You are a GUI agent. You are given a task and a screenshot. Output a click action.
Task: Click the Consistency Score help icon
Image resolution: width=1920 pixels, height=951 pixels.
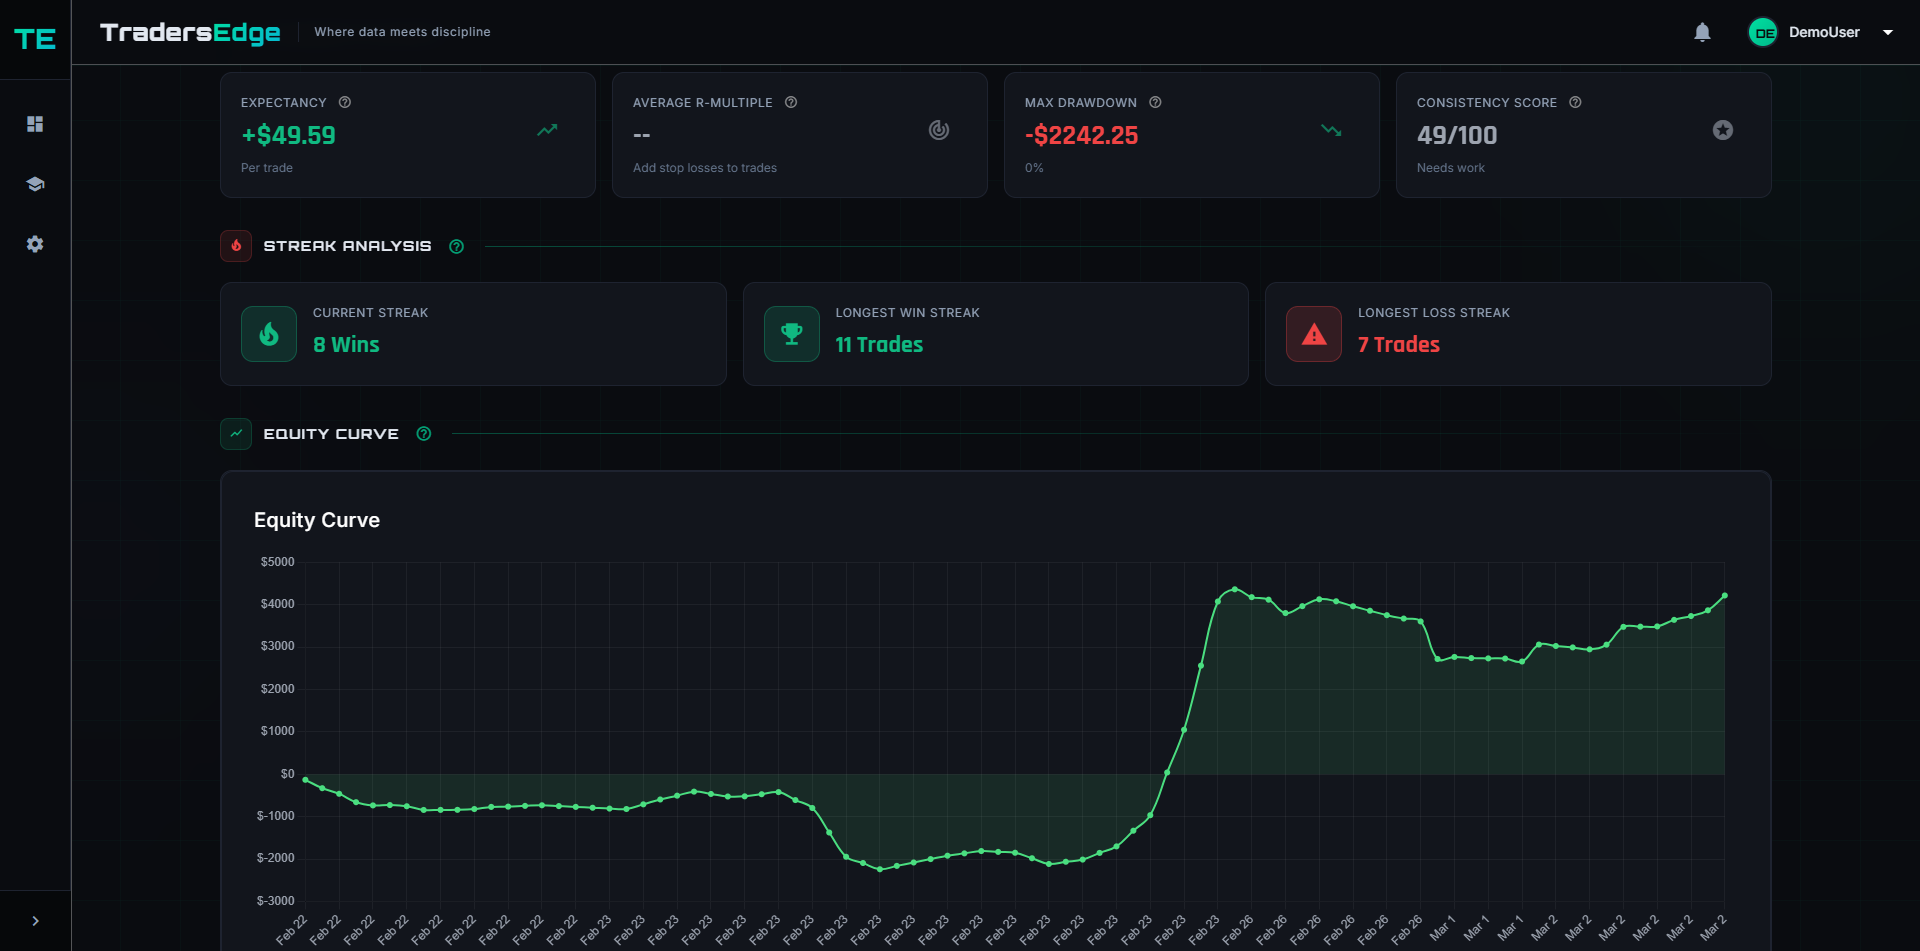(x=1575, y=102)
